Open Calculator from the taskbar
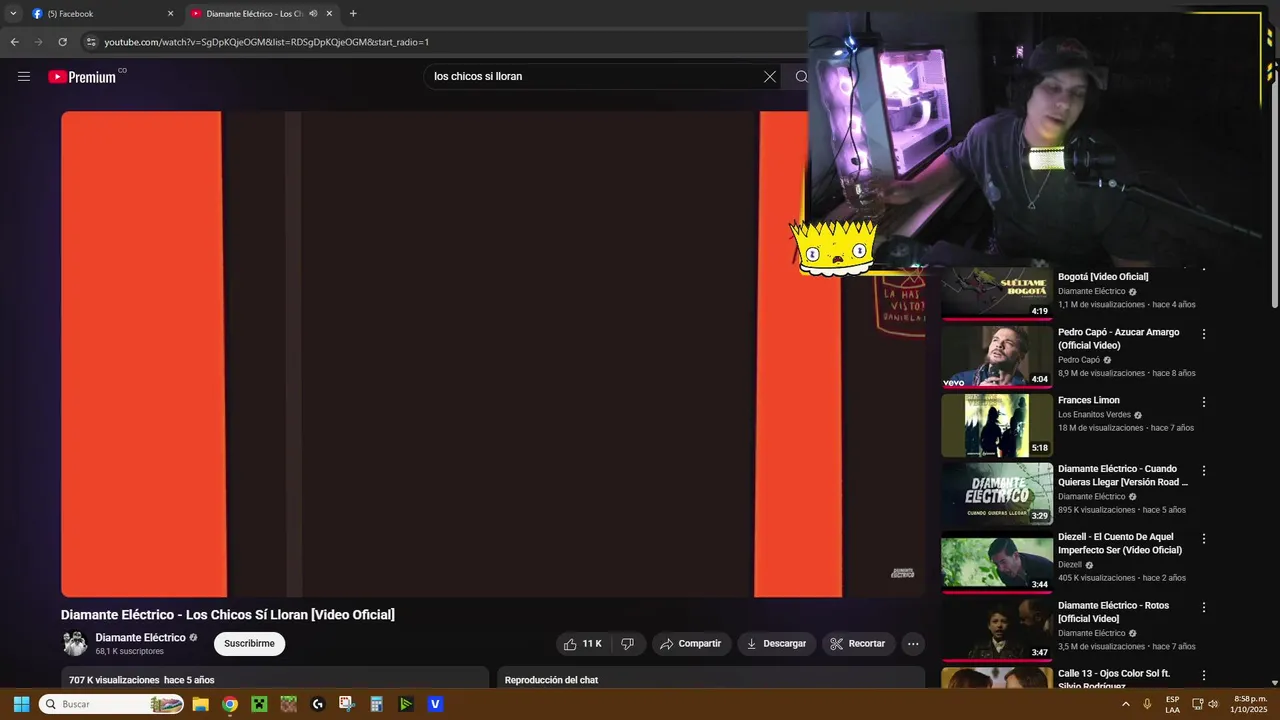The height and width of the screenshot is (720, 1280). (x=376, y=704)
